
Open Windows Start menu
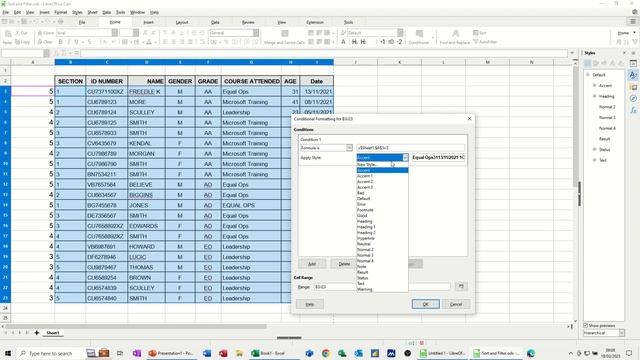[x=8, y=353]
